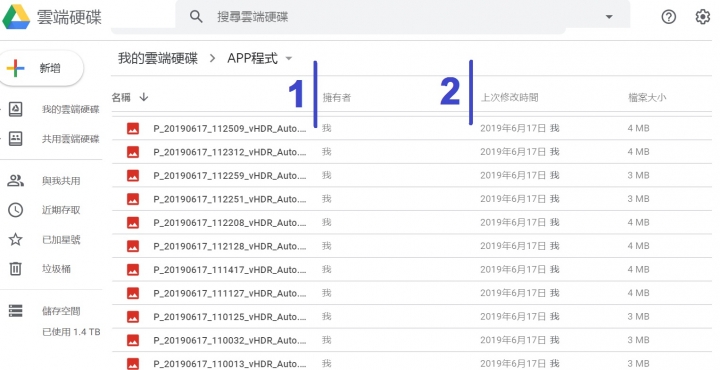Click the 檔案大小 column header
This screenshot has height=370, width=720.
[647, 97]
